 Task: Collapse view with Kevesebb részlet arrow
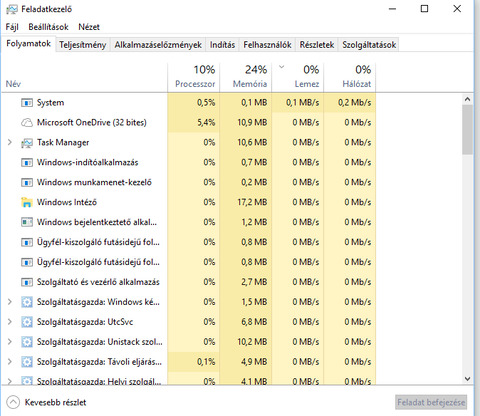click(13, 402)
